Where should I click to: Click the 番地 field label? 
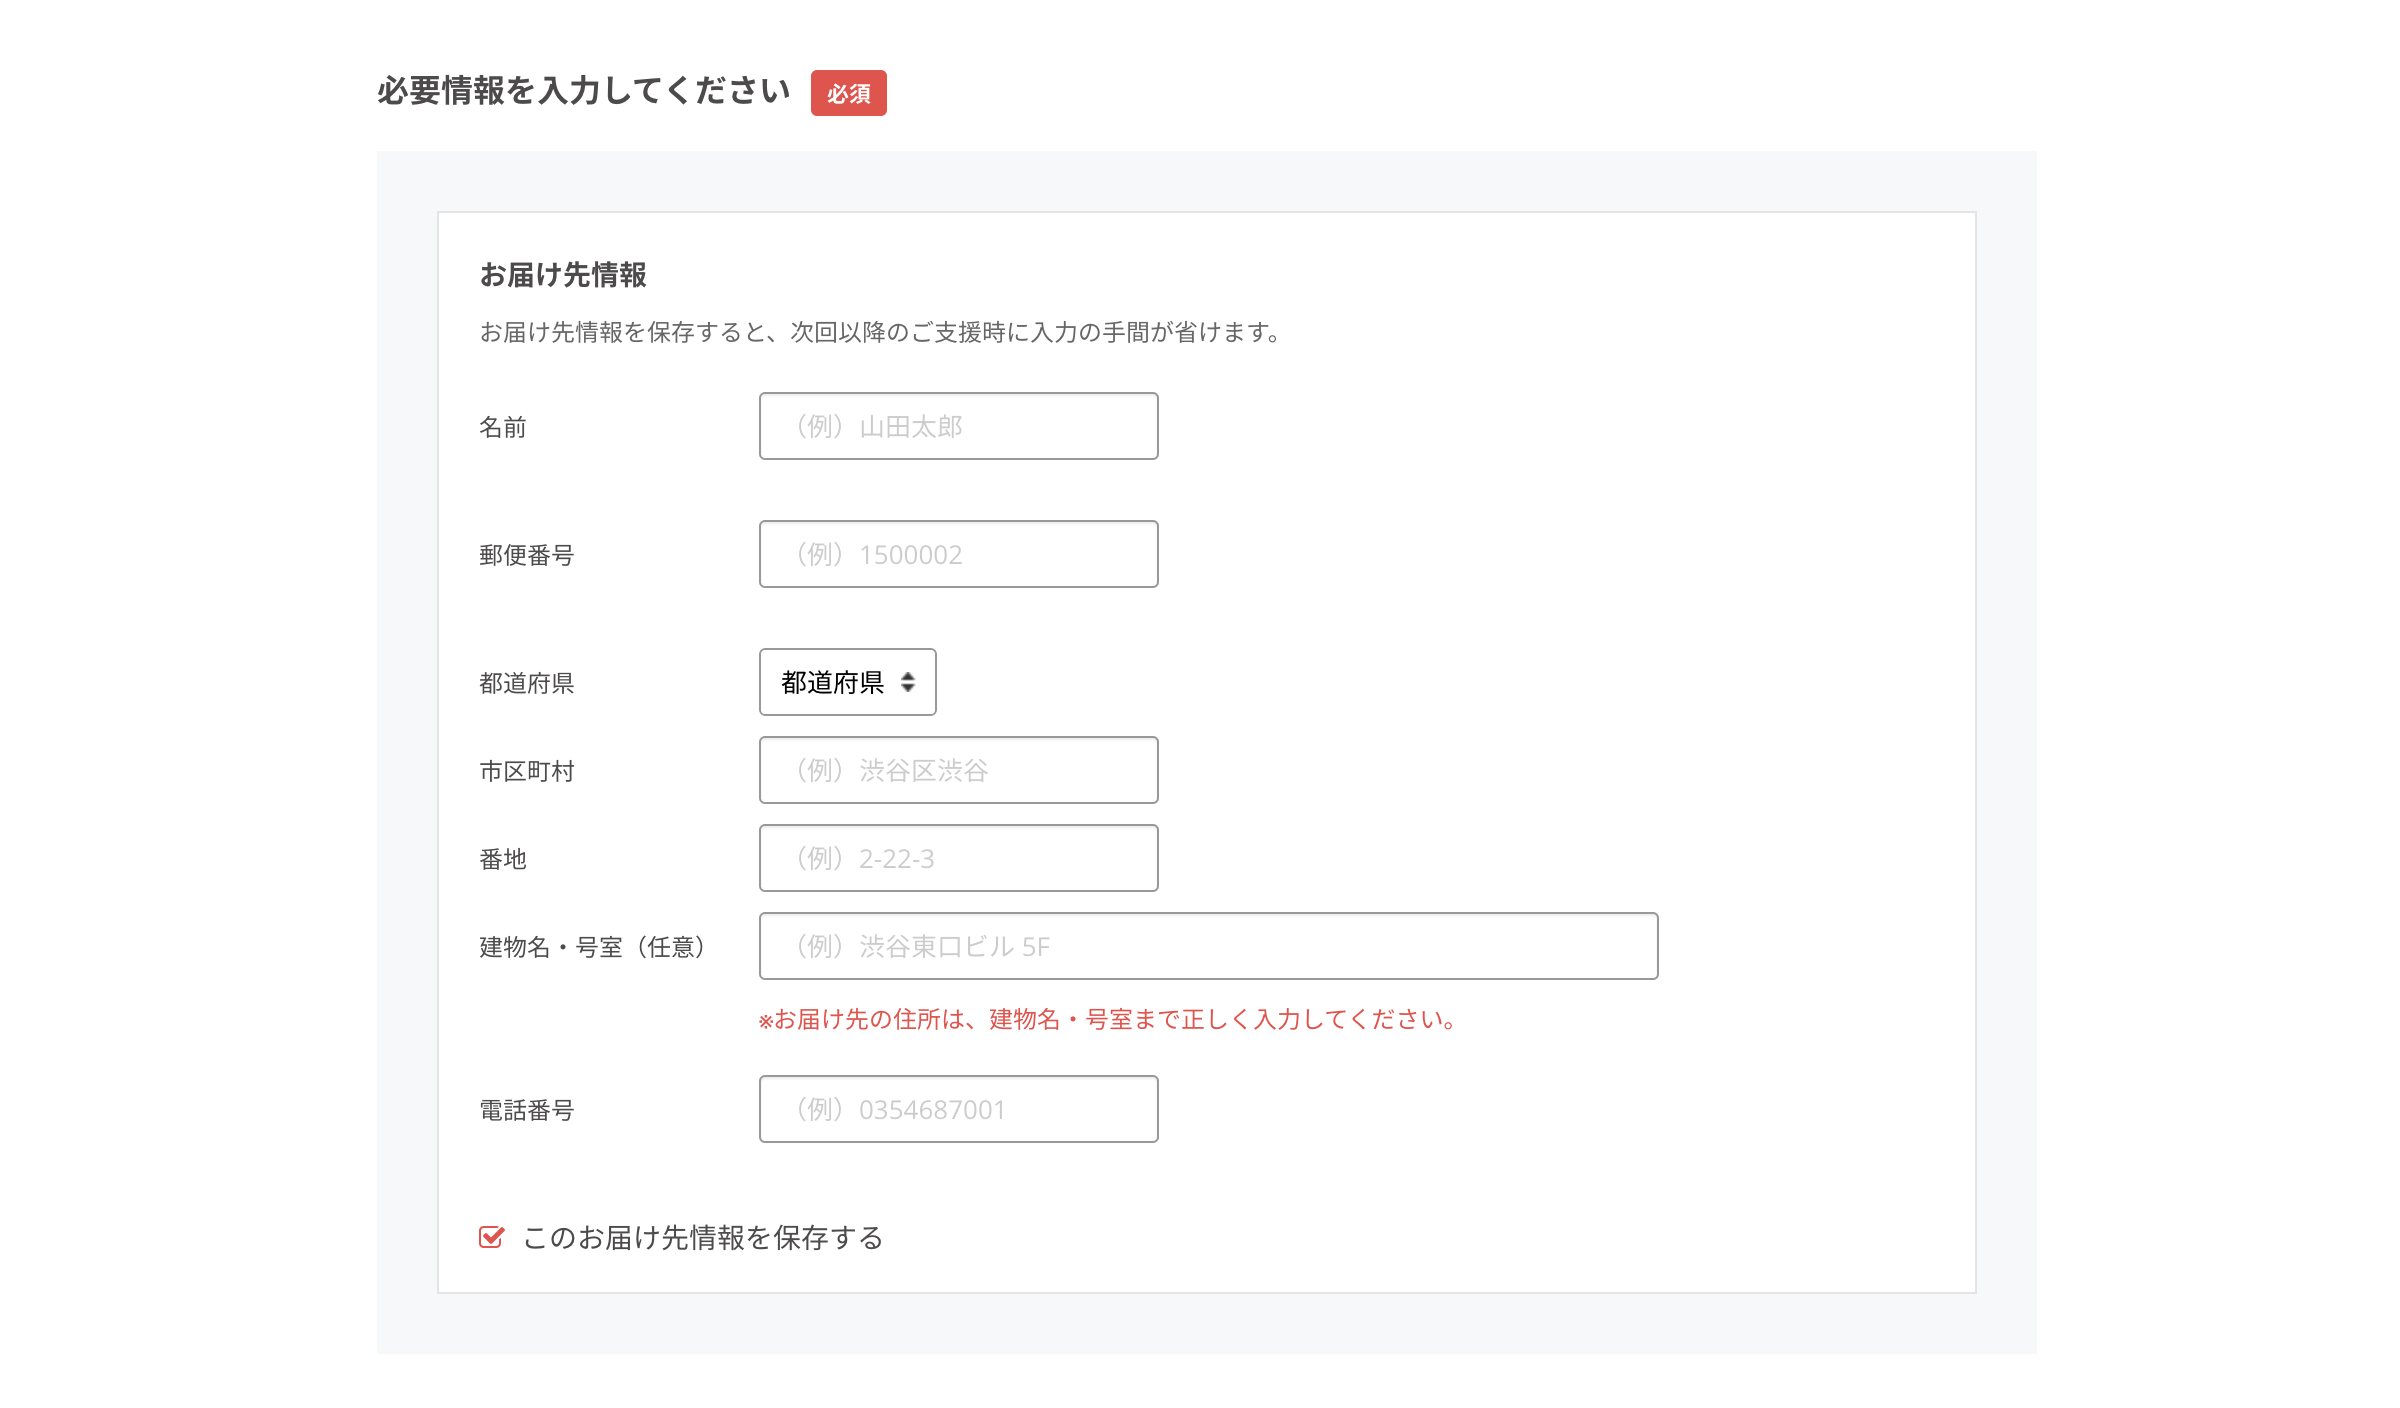[x=503, y=860]
